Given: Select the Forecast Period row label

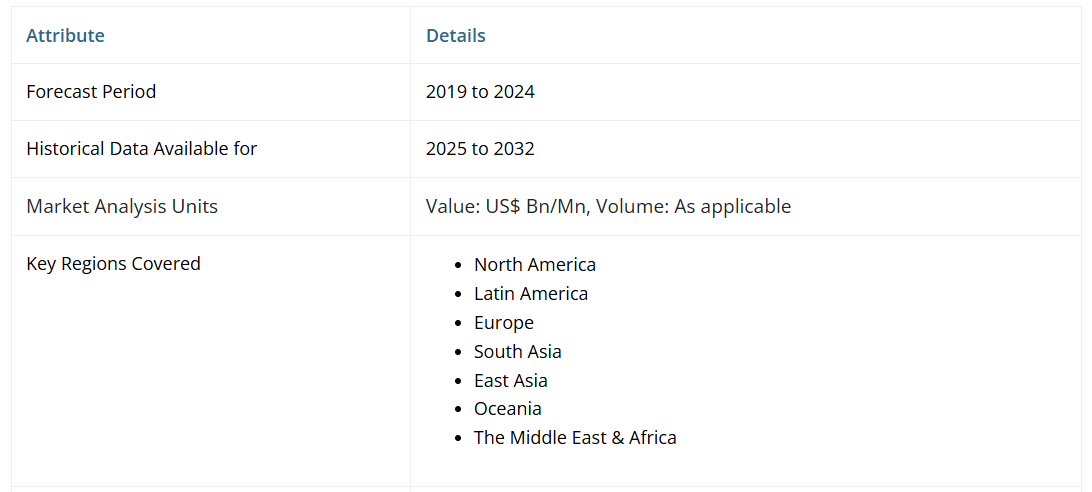Looking at the screenshot, I should 91,91.
